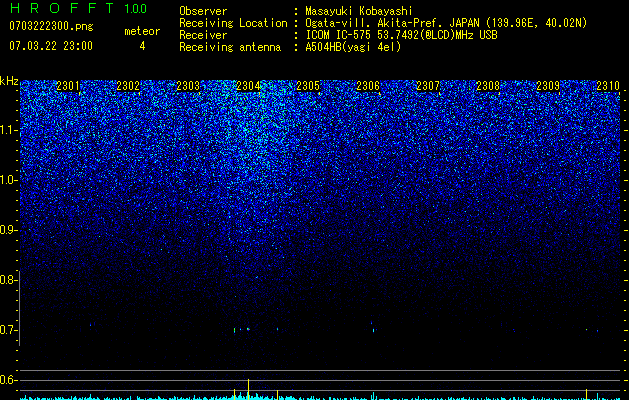Viewport: 629px width, 400px height.
Task: Click the 0.8 kHz axis label
Action: point(7,280)
